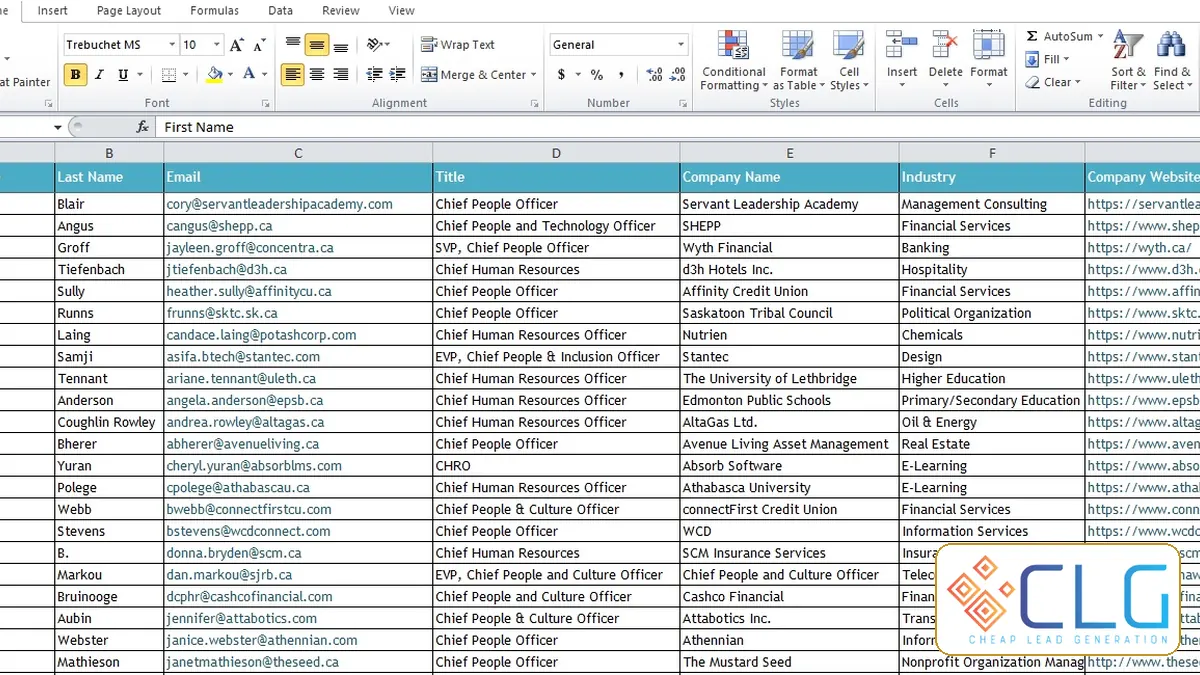Click the Insert cells icon
The width and height of the screenshot is (1200, 675).
902,46
